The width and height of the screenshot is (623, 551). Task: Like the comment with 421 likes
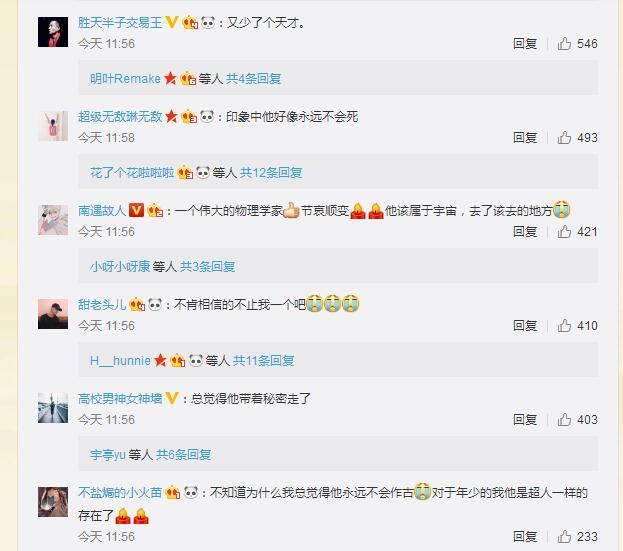[x=564, y=232]
